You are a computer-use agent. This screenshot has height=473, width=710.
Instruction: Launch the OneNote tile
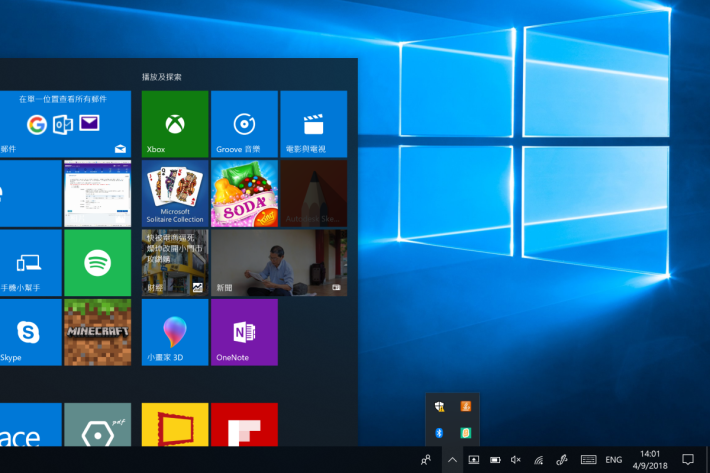point(244,332)
